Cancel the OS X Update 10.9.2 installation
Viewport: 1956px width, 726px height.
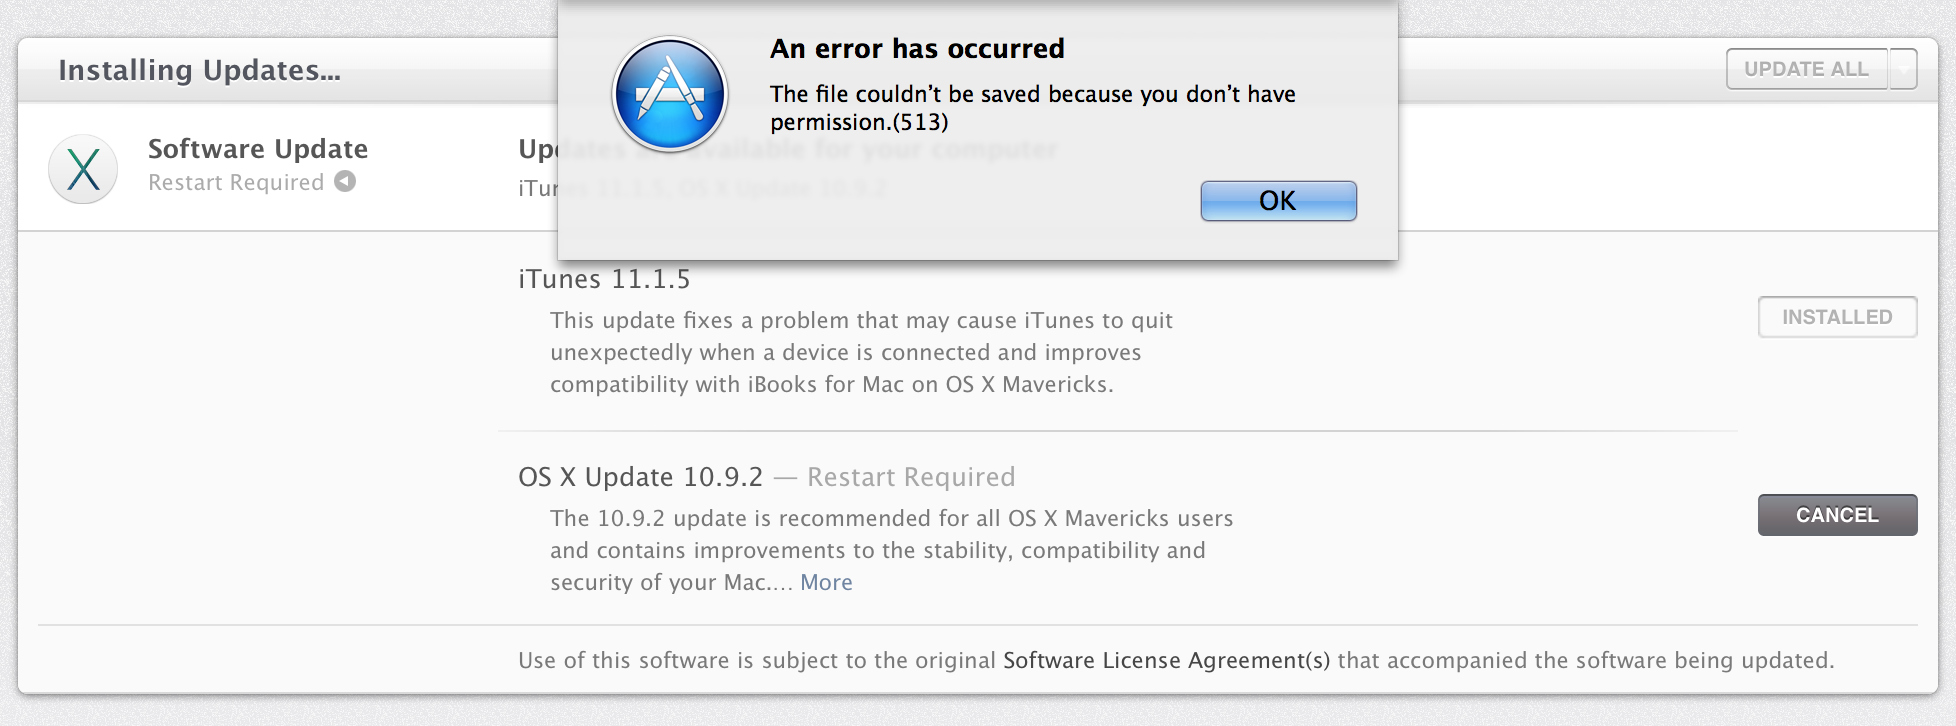click(1837, 515)
